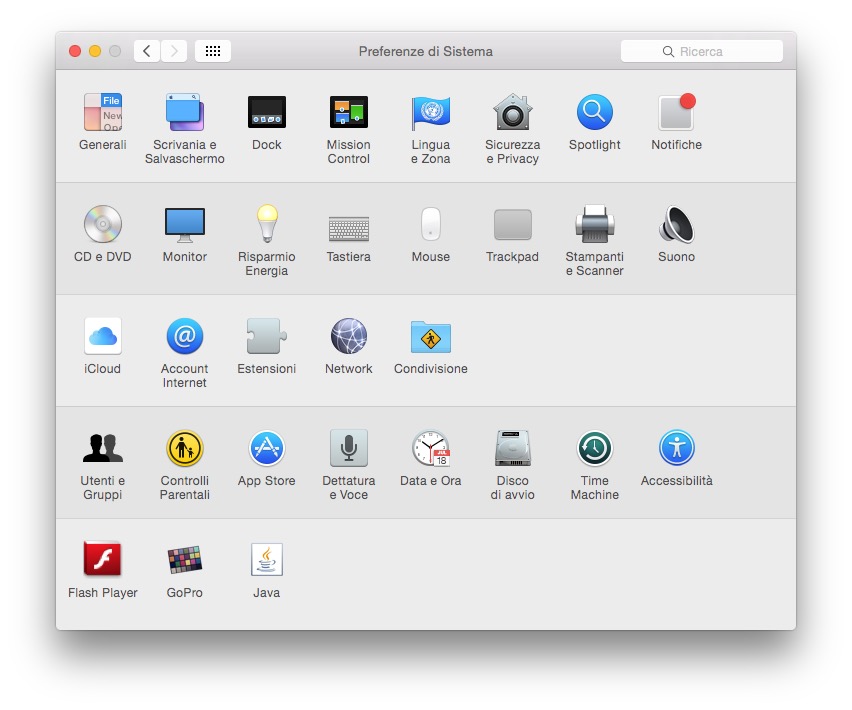Open Scrivania e Salvaschermo settings

pyautogui.click(x=185, y=113)
